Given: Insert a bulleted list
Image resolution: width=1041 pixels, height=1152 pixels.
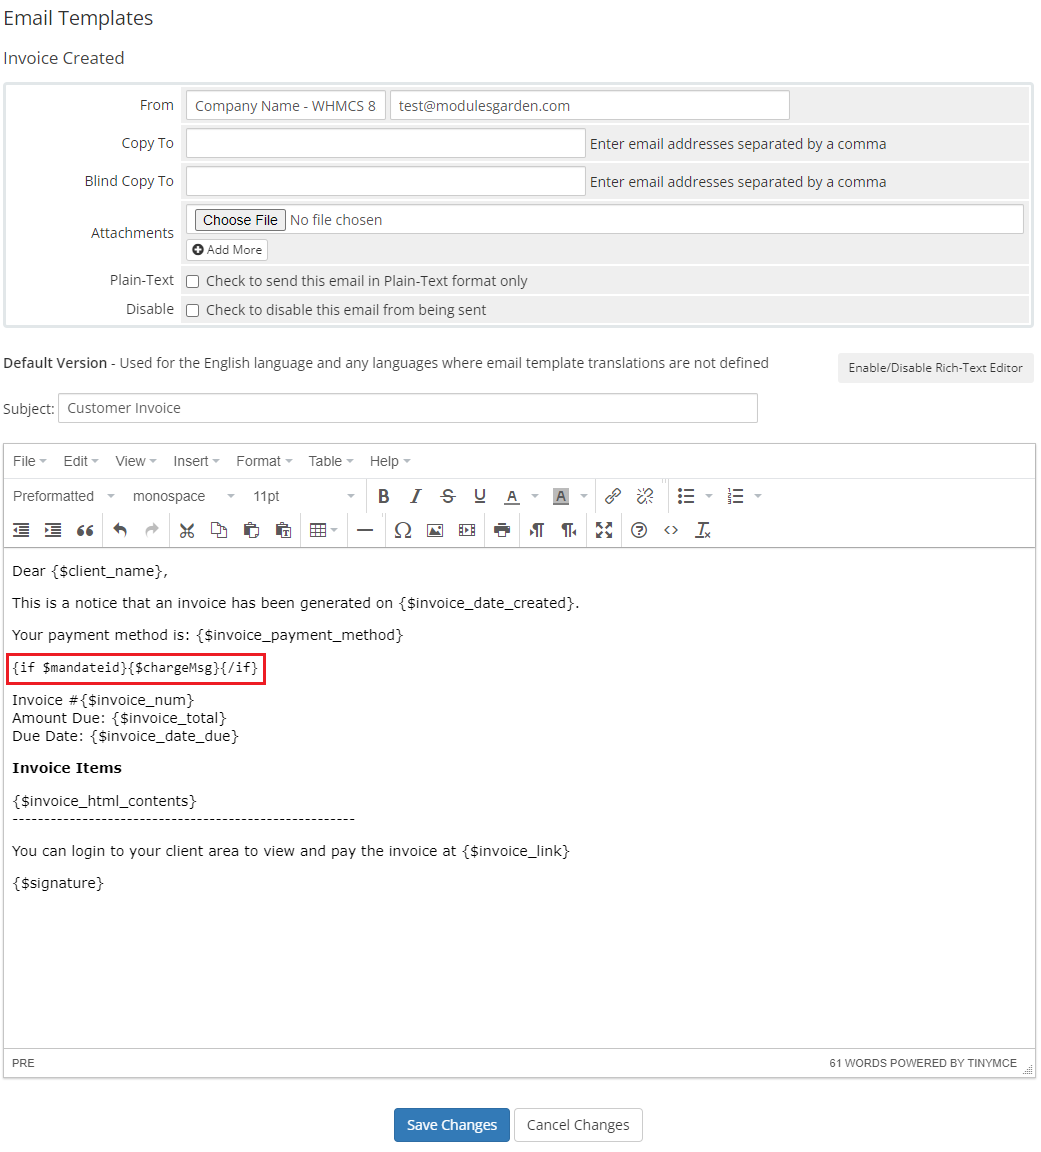Looking at the screenshot, I should coord(686,497).
